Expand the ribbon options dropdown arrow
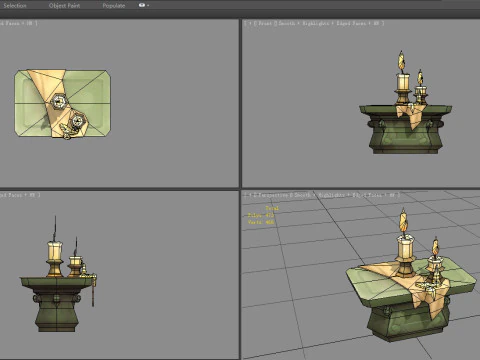 click(148, 5)
